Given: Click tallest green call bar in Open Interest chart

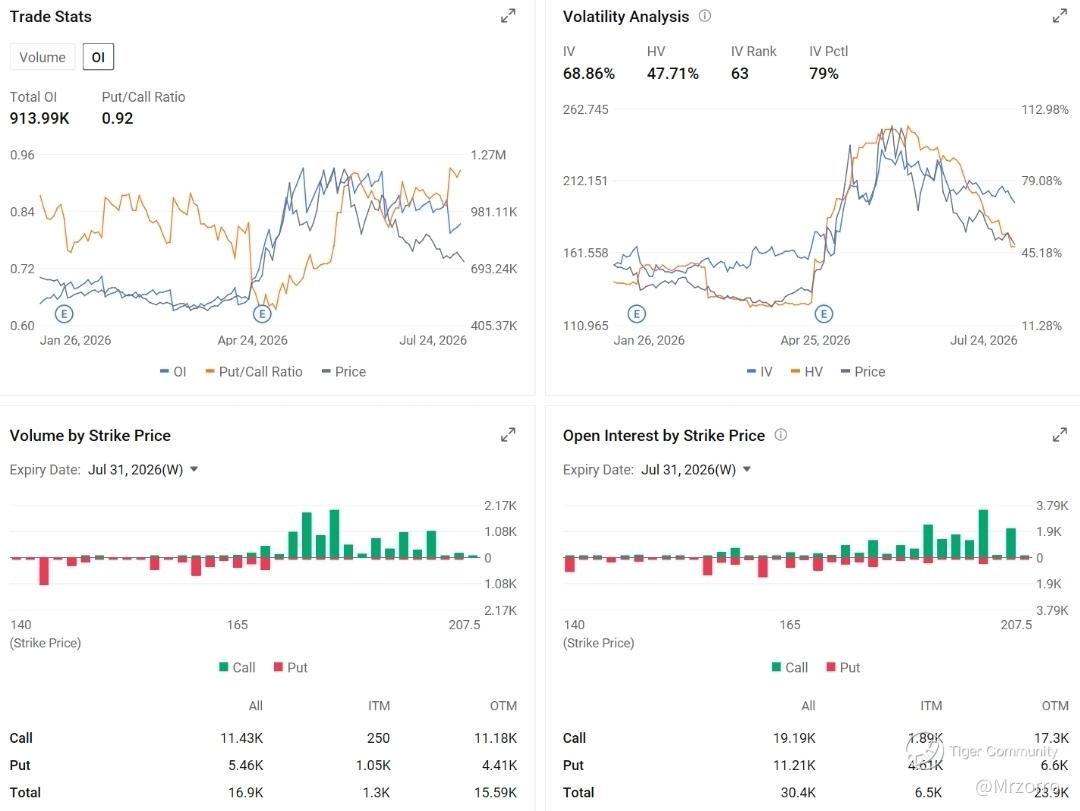Looking at the screenshot, I should point(984,533).
